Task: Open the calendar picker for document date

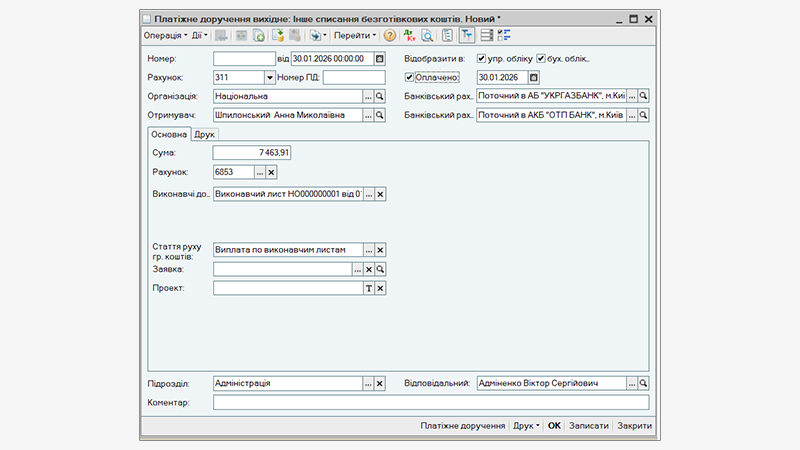Action: coord(379,58)
